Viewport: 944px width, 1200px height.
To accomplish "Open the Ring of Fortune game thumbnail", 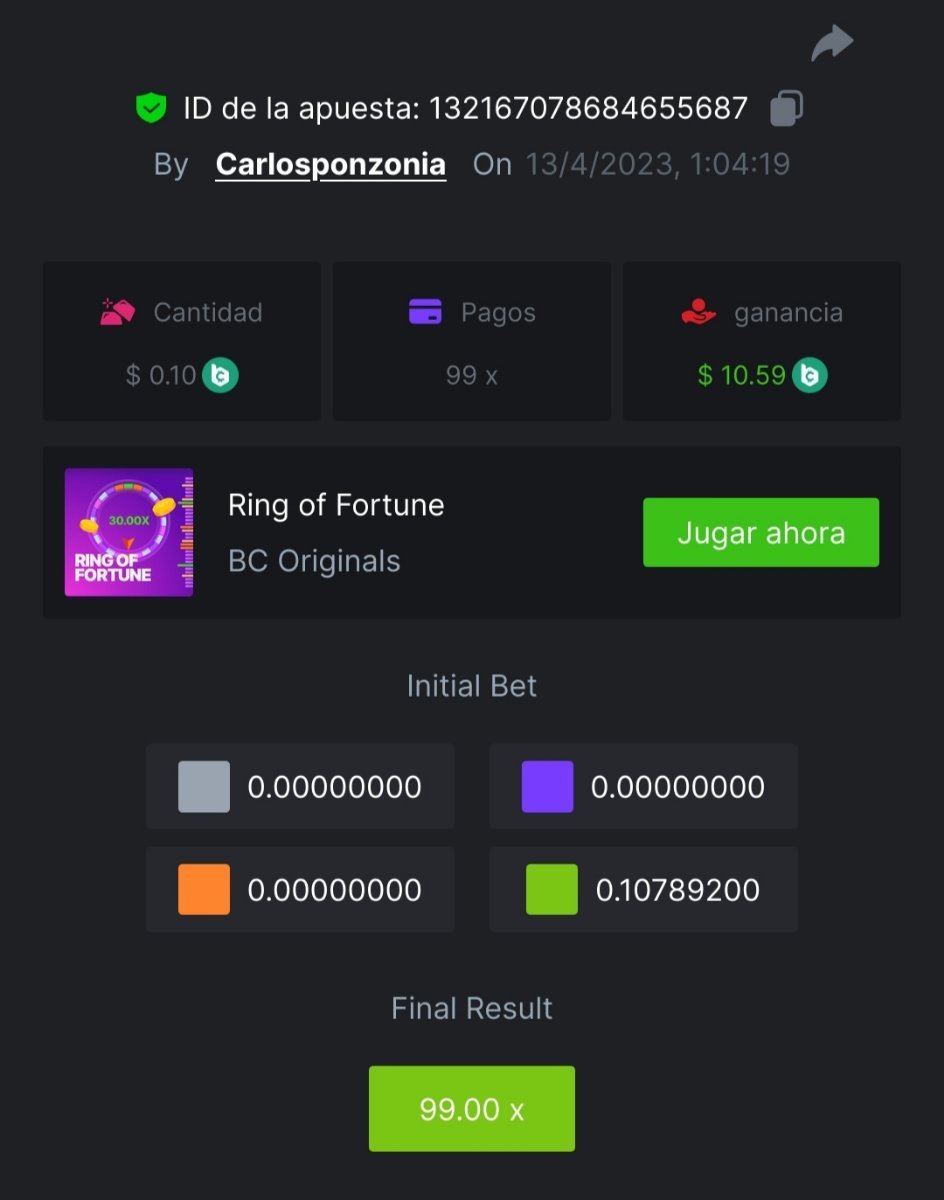I will [129, 532].
